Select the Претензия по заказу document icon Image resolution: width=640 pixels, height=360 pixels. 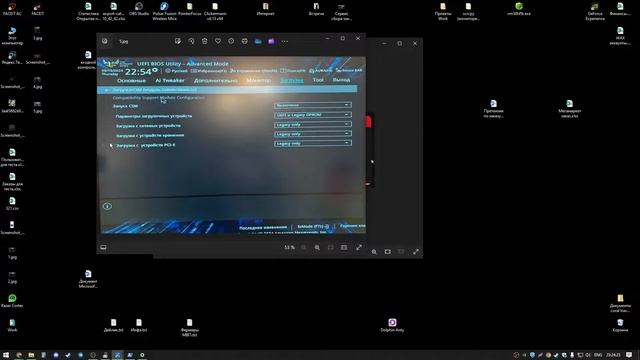pyautogui.click(x=493, y=109)
